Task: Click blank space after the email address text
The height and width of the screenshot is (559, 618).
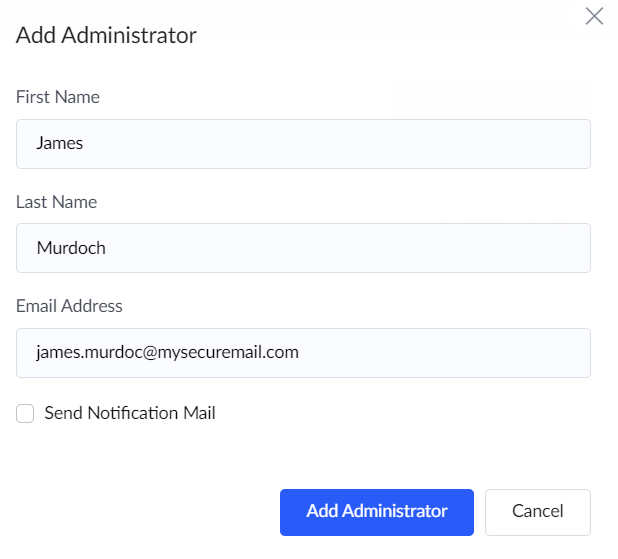Action: (450, 353)
